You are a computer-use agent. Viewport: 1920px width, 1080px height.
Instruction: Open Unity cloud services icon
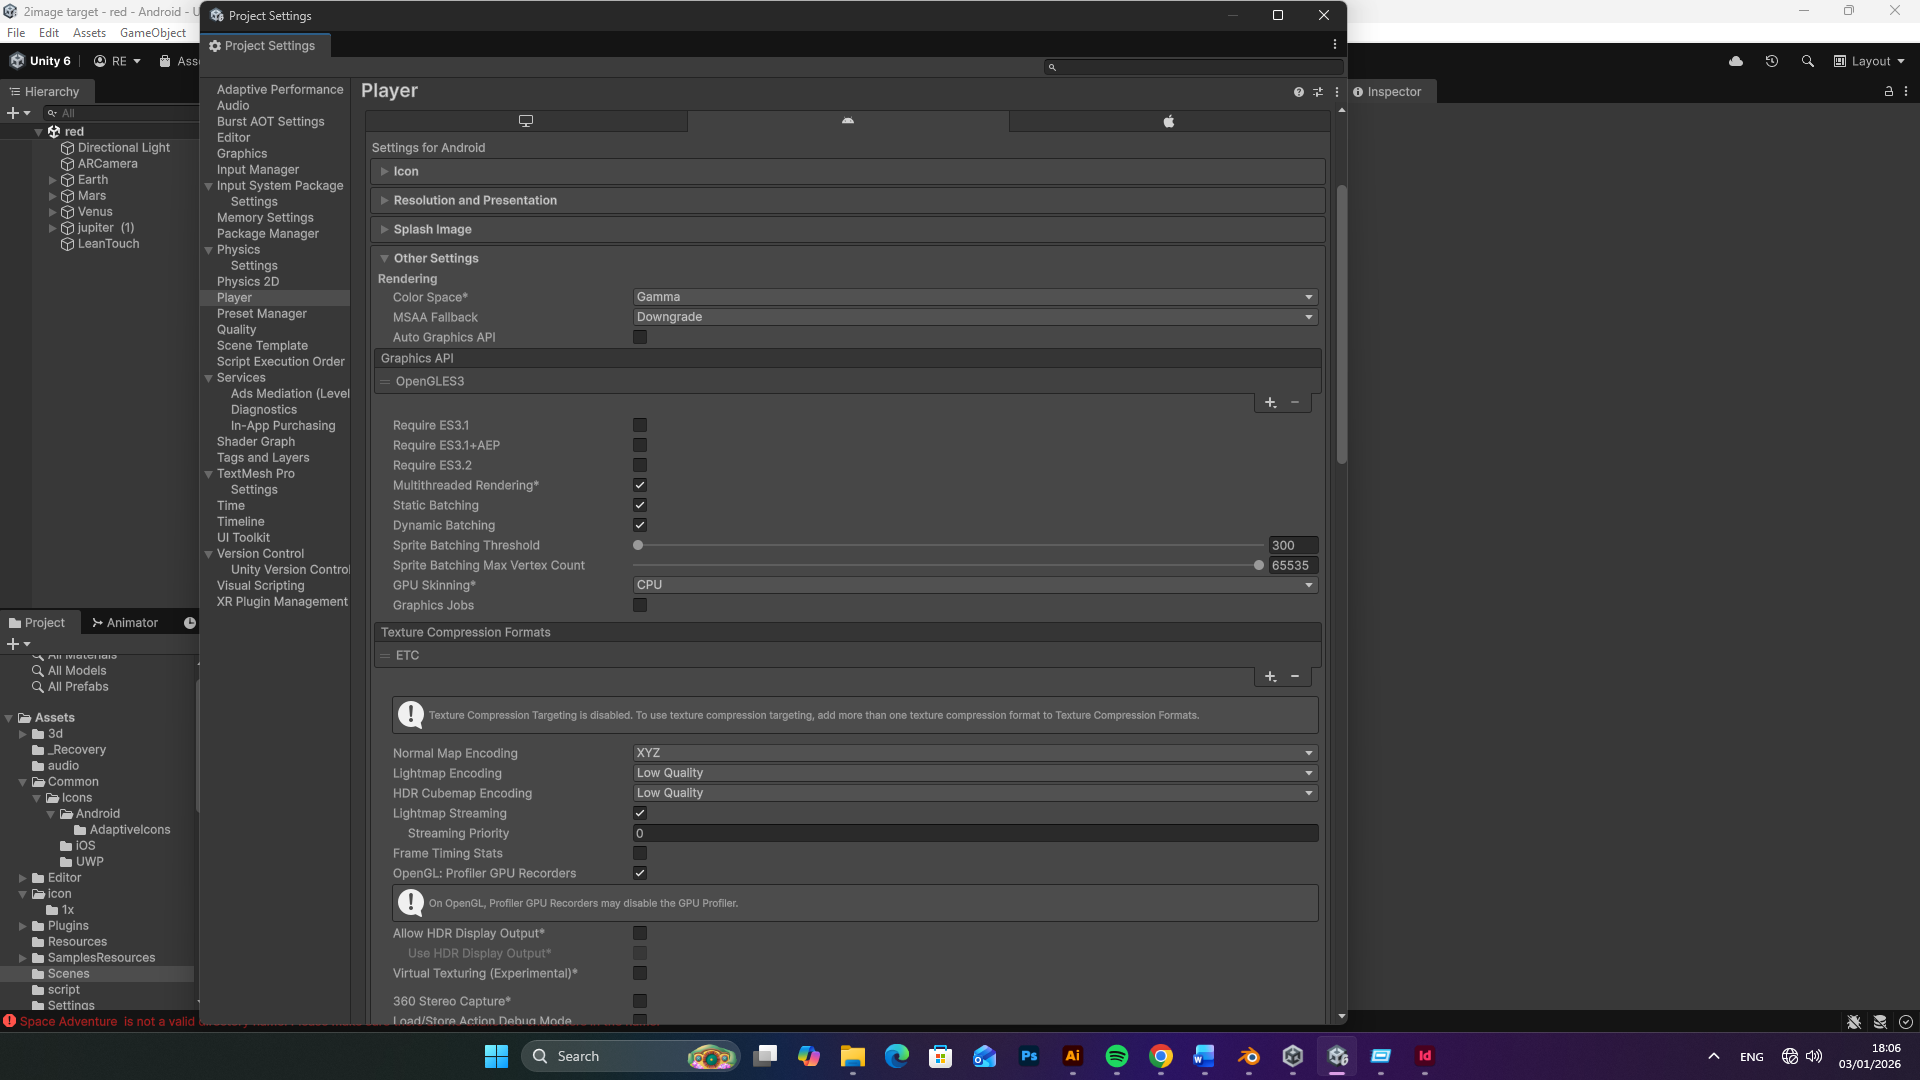click(x=1736, y=61)
